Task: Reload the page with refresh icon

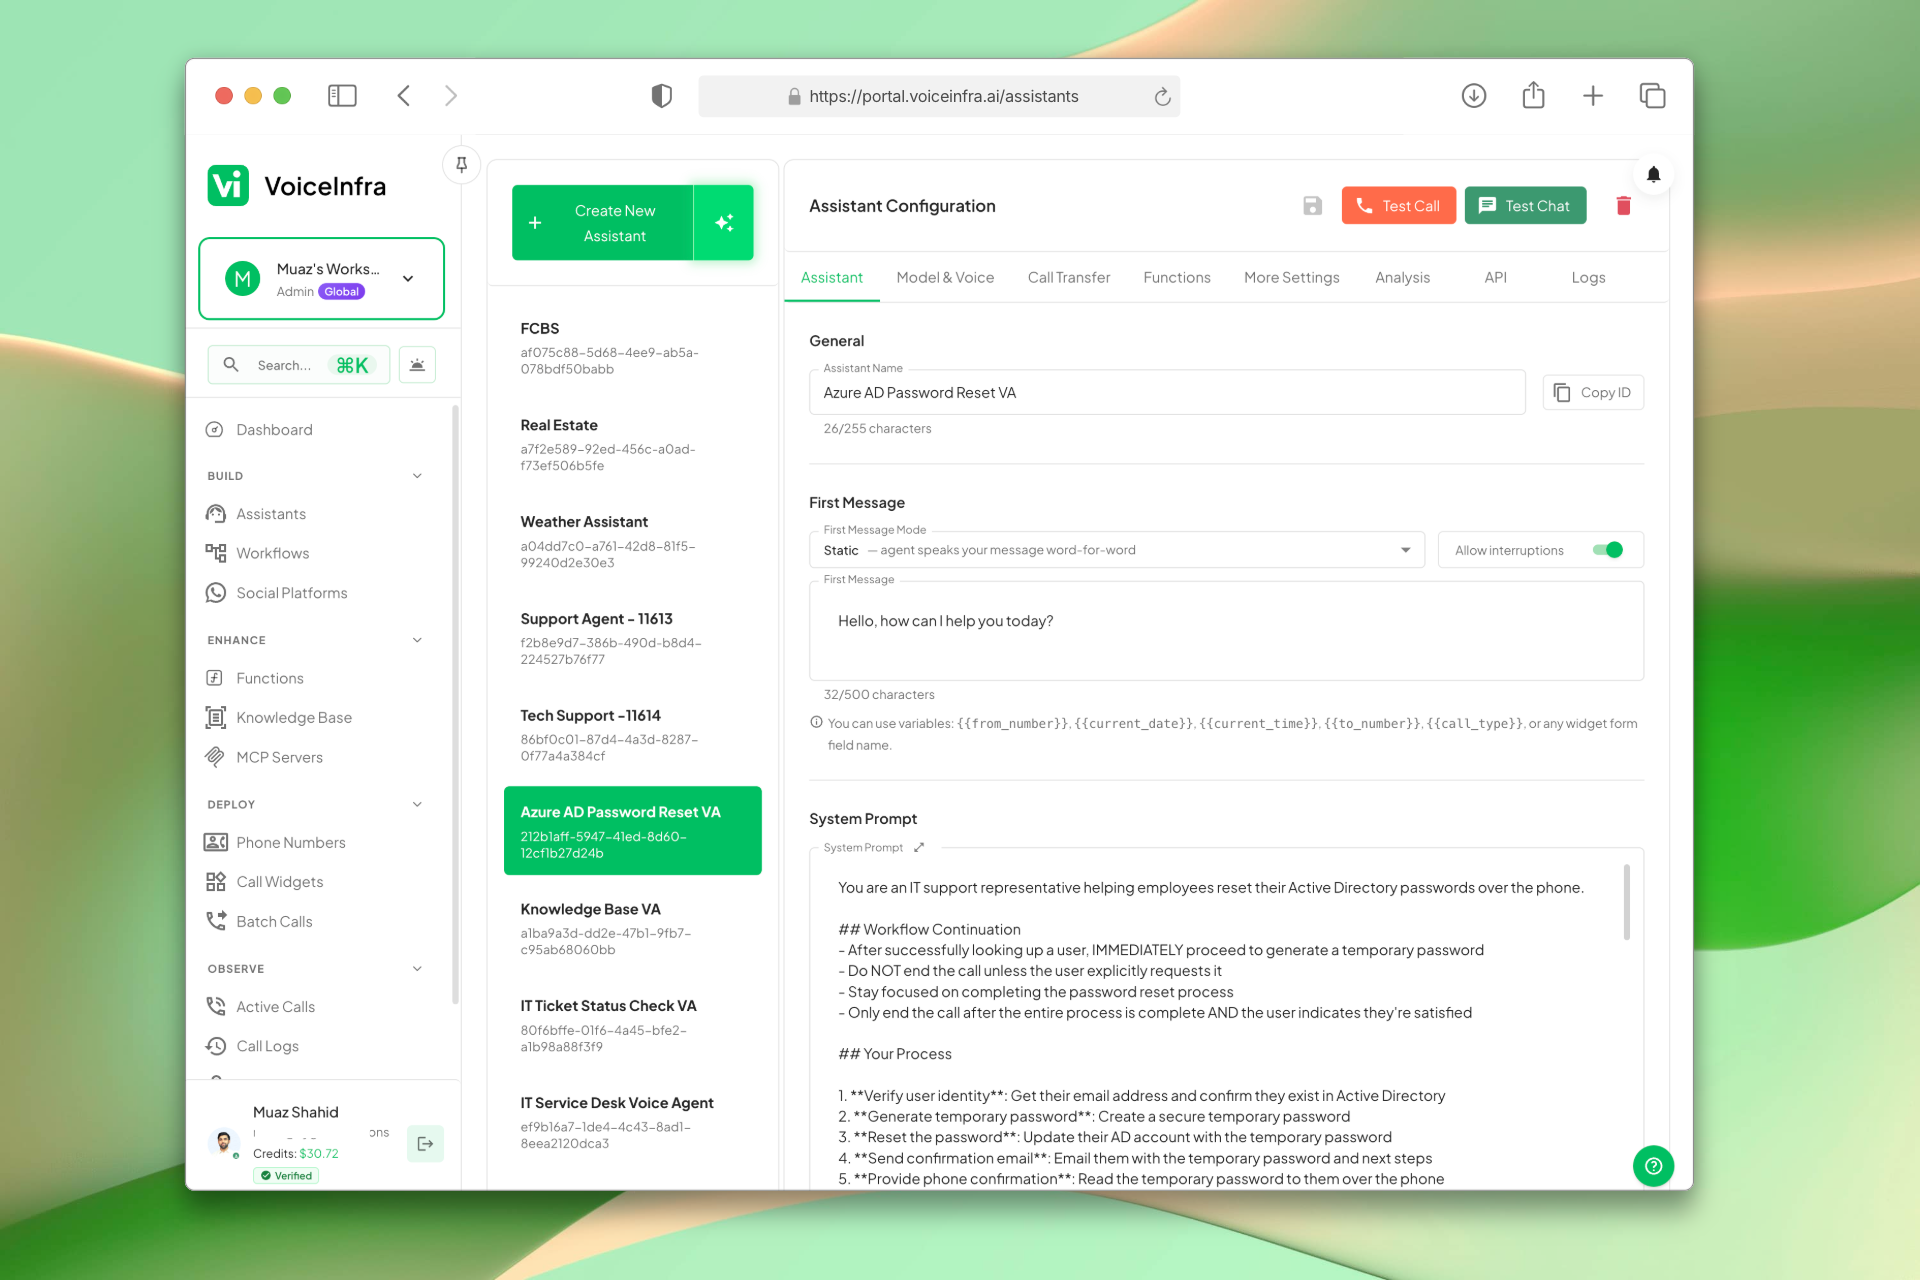Action: (x=1162, y=97)
